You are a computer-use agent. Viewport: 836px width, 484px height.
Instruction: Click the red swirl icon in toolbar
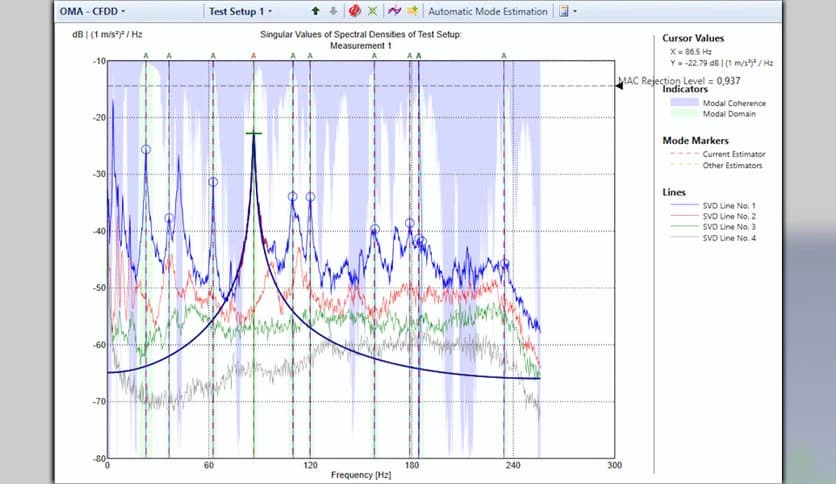pos(354,11)
